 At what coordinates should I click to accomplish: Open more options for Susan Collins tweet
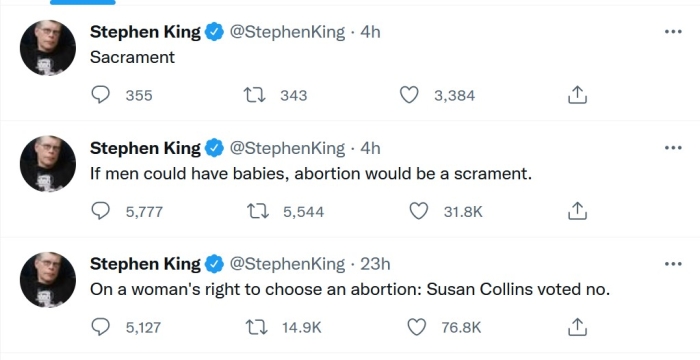673,264
